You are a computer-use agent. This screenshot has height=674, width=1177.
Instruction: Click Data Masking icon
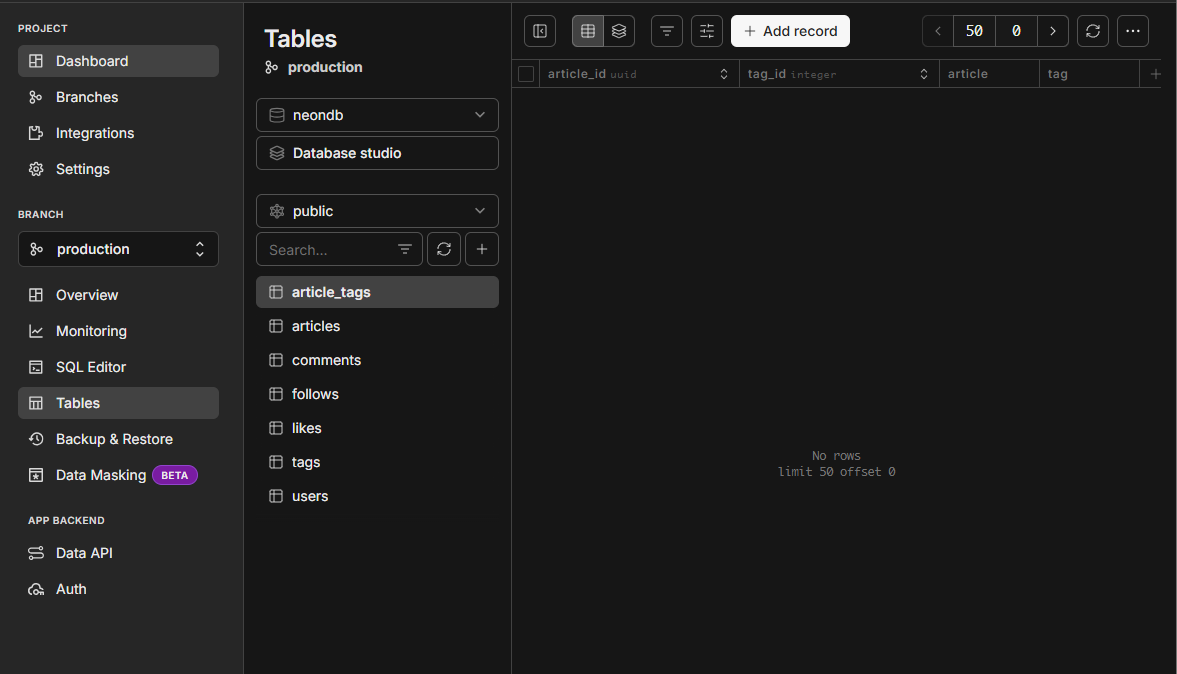tap(36, 475)
